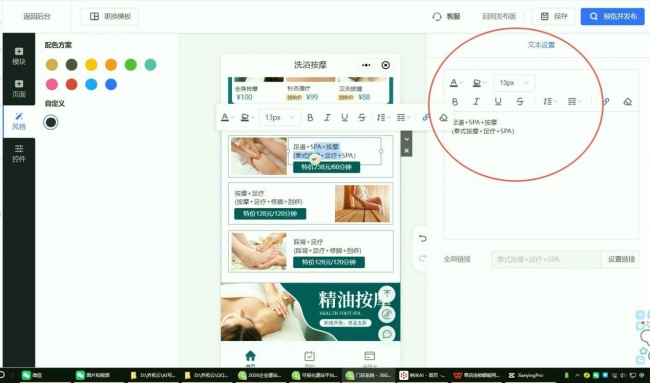The image size is (650, 383).
Task: Click the undo arrow beside the canvas
Action: 422,238
